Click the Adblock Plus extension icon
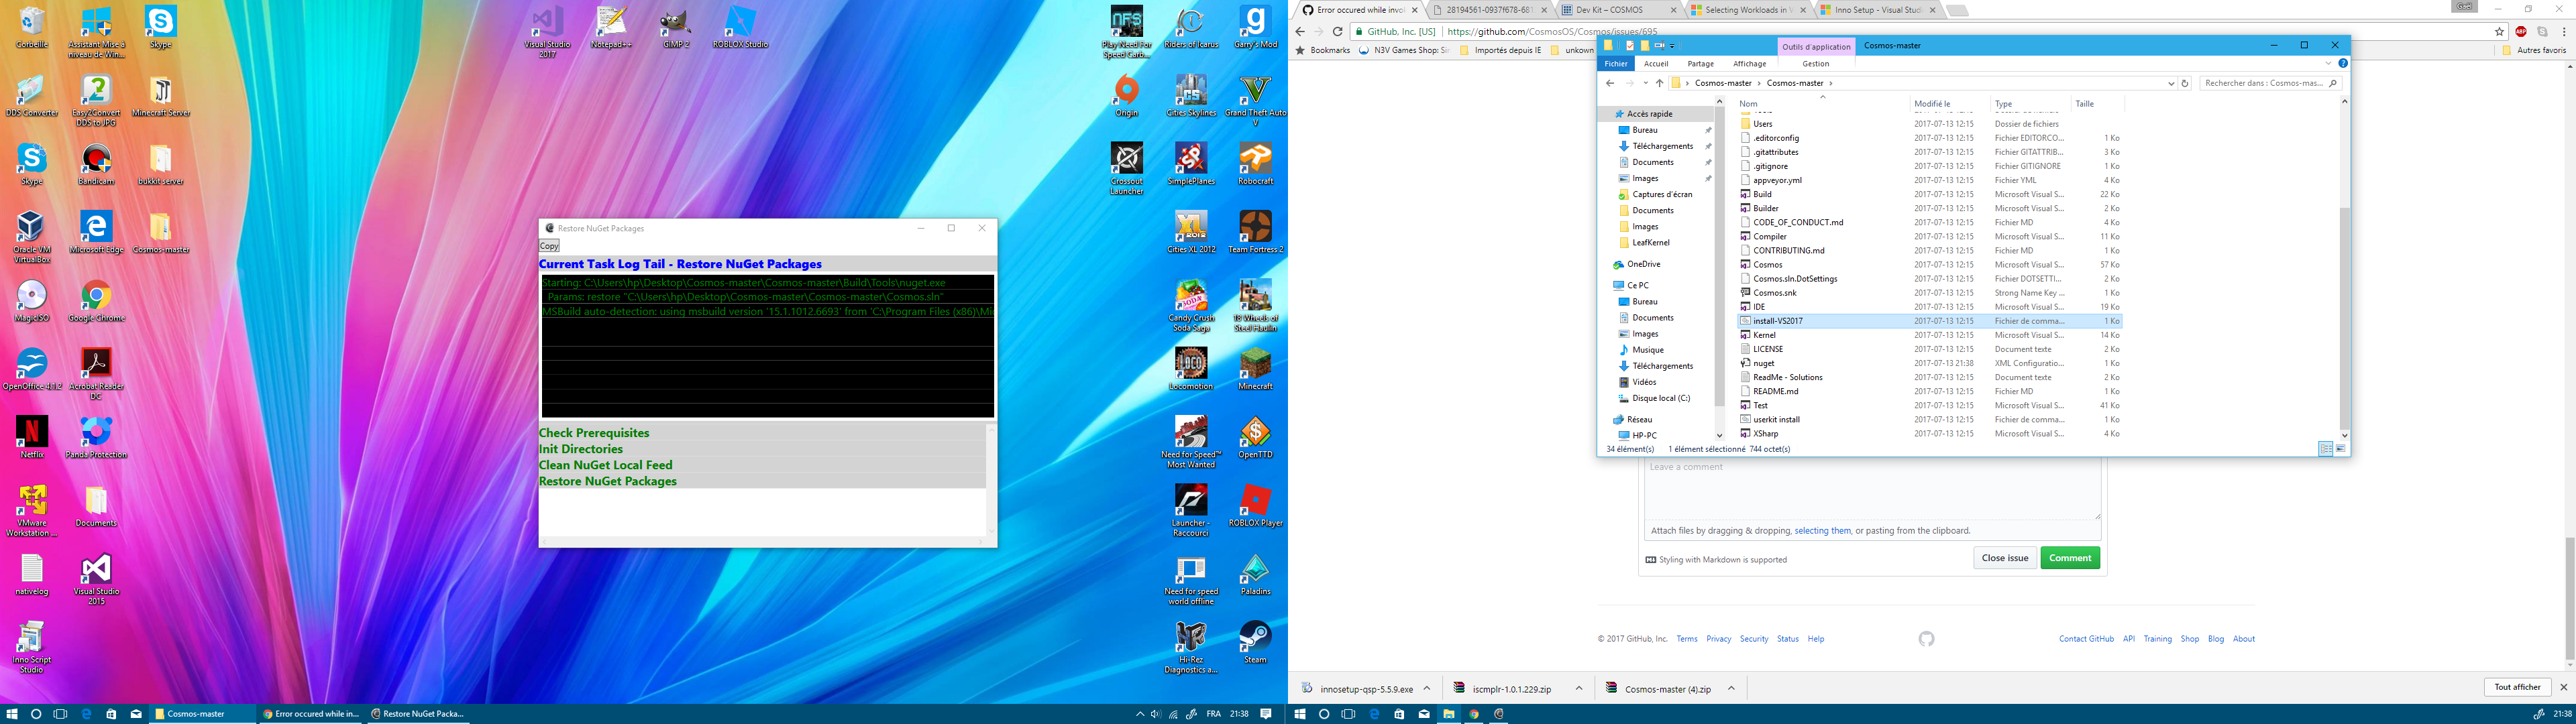The height and width of the screenshot is (724, 2576). (x=2521, y=32)
